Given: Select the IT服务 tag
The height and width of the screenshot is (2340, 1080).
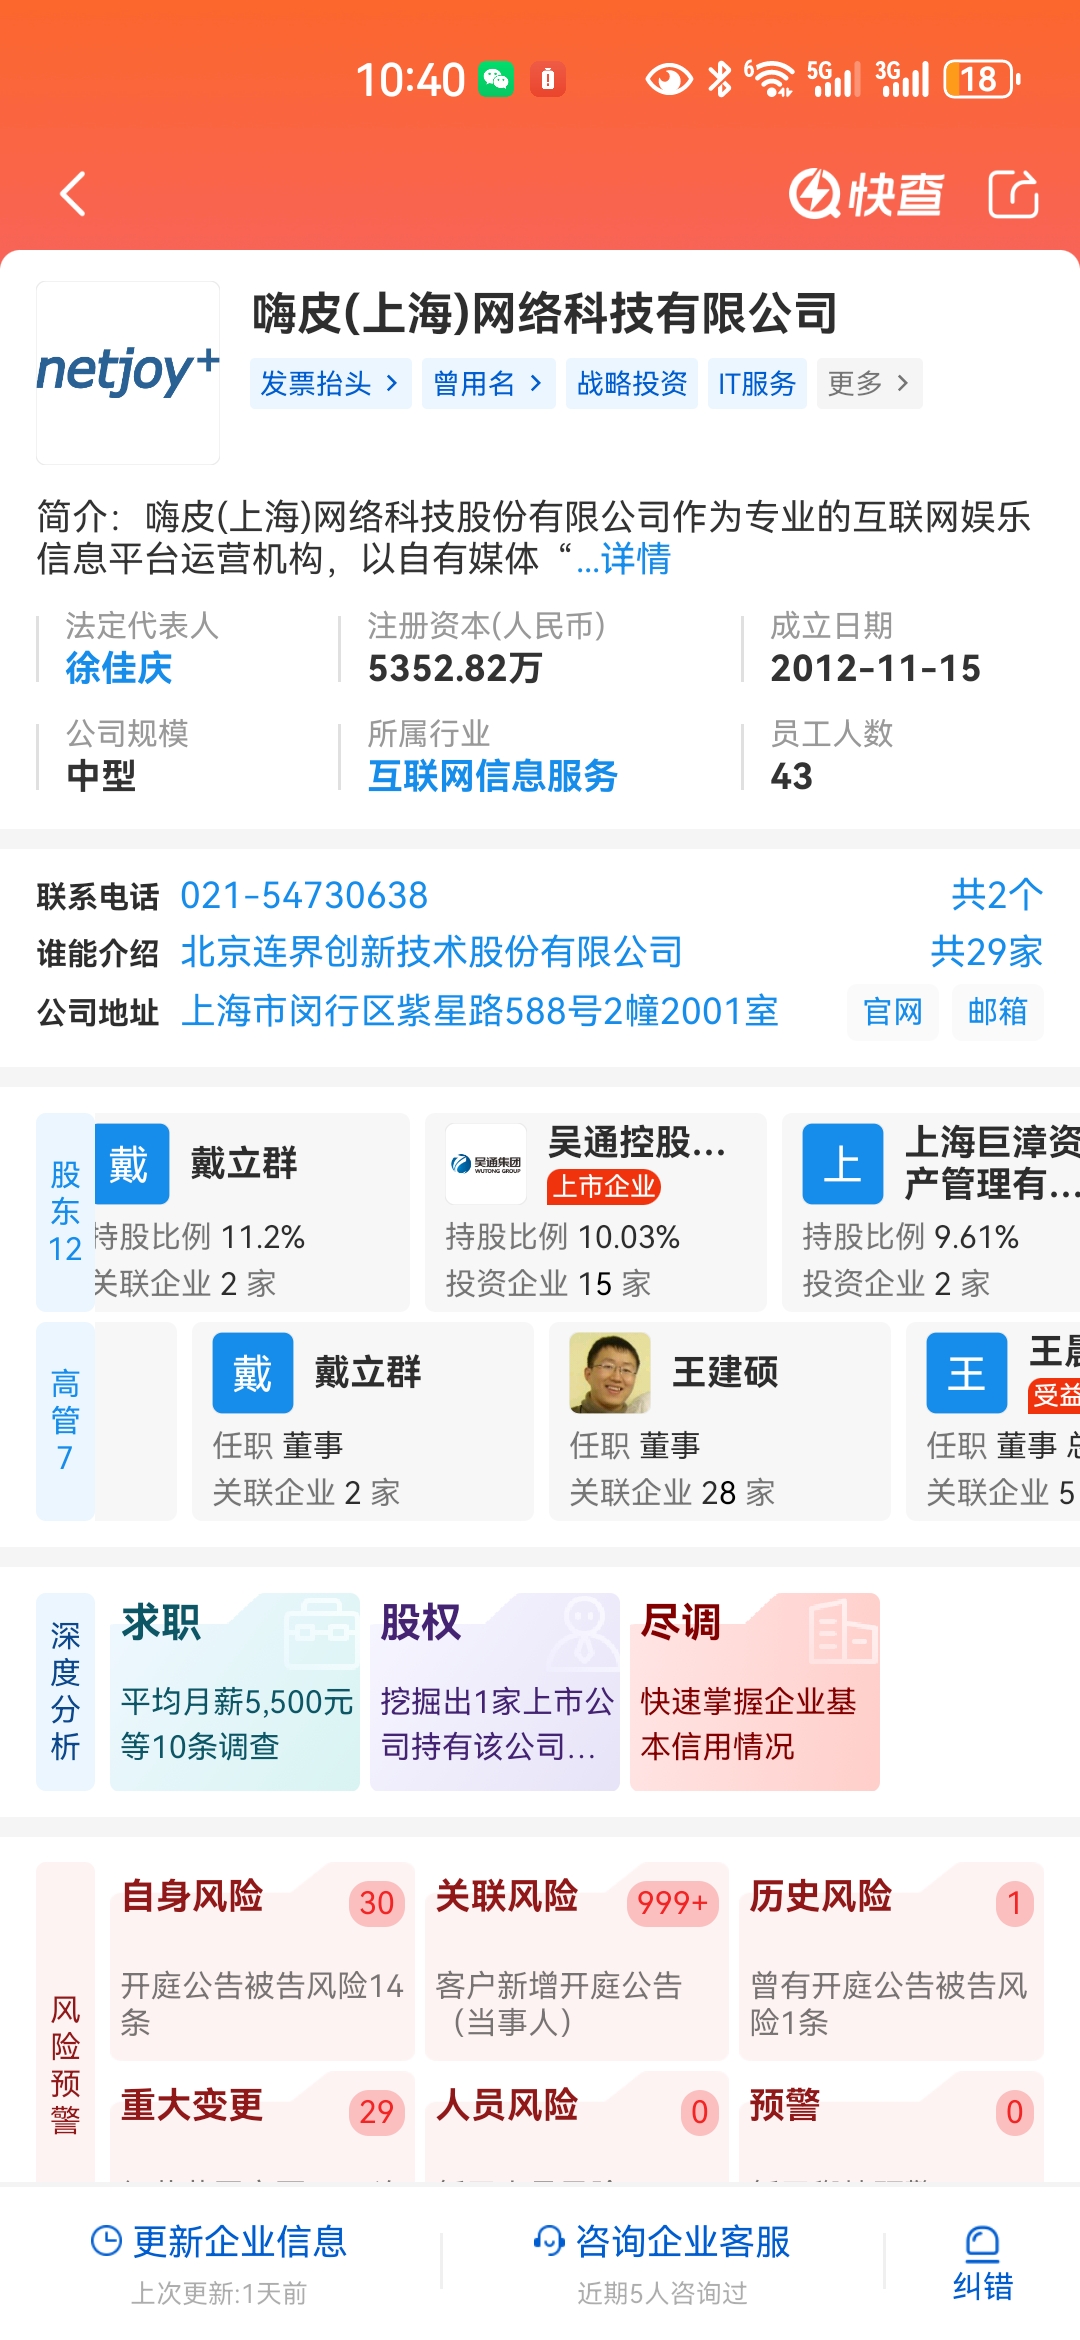Looking at the screenshot, I should (757, 384).
